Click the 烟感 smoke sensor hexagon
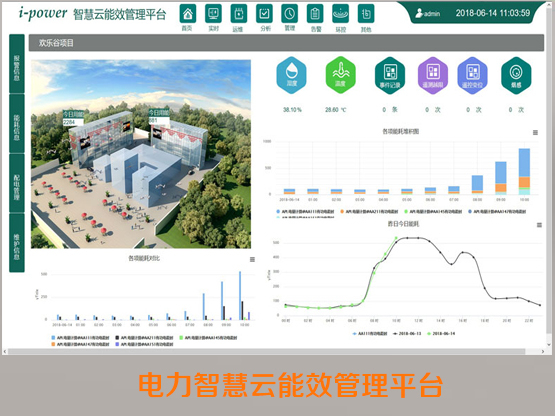This screenshot has width=555, height=416. coord(516,75)
